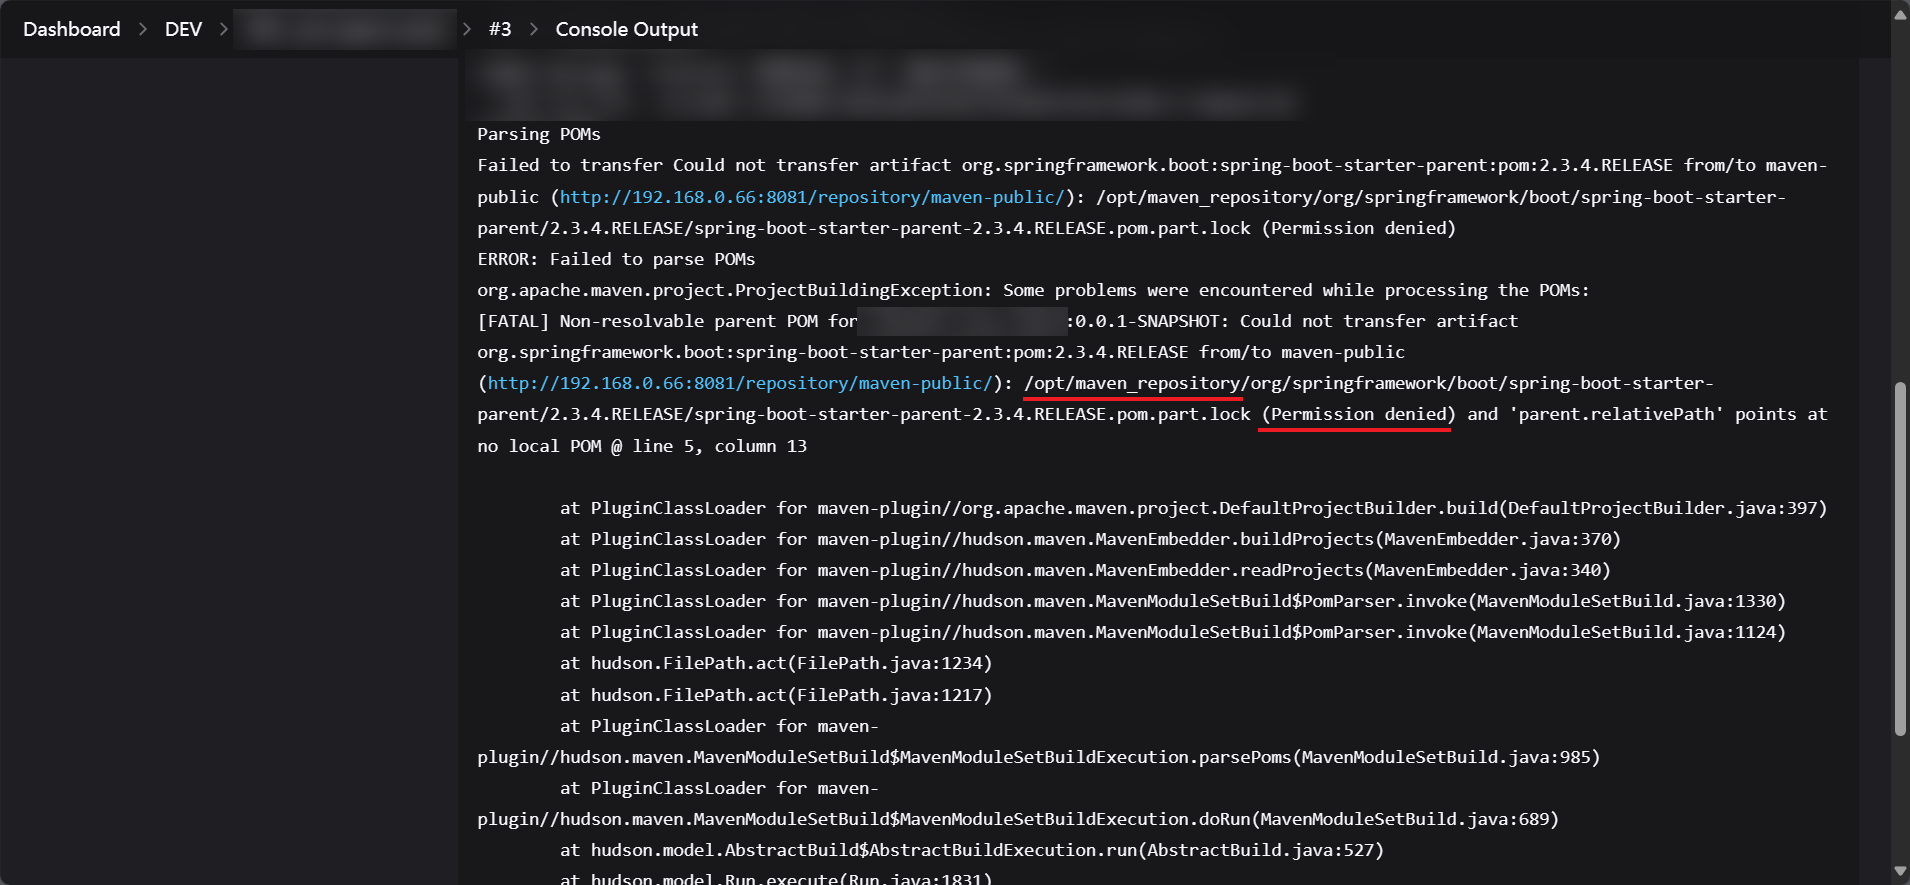Click the "ERROR: Failed to parse POMs" line
Image resolution: width=1910 pixels, height=885 pixels.
616,259
